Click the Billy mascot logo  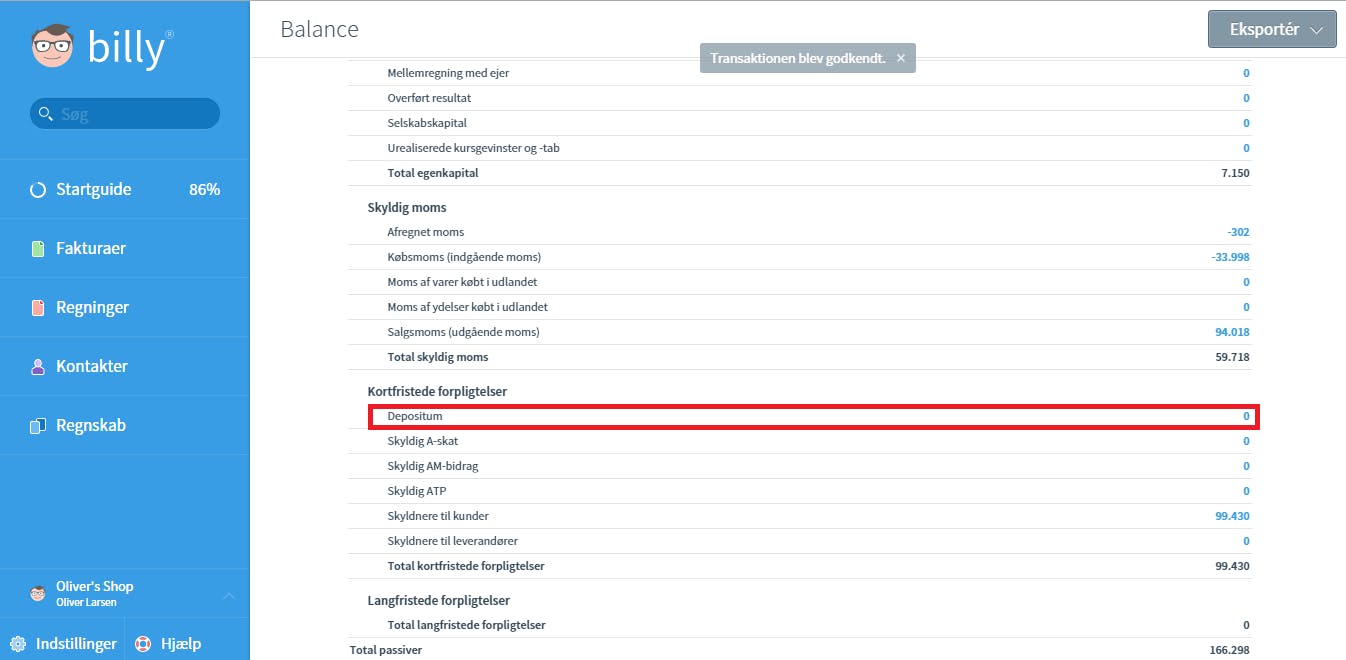tap(53, 46)
